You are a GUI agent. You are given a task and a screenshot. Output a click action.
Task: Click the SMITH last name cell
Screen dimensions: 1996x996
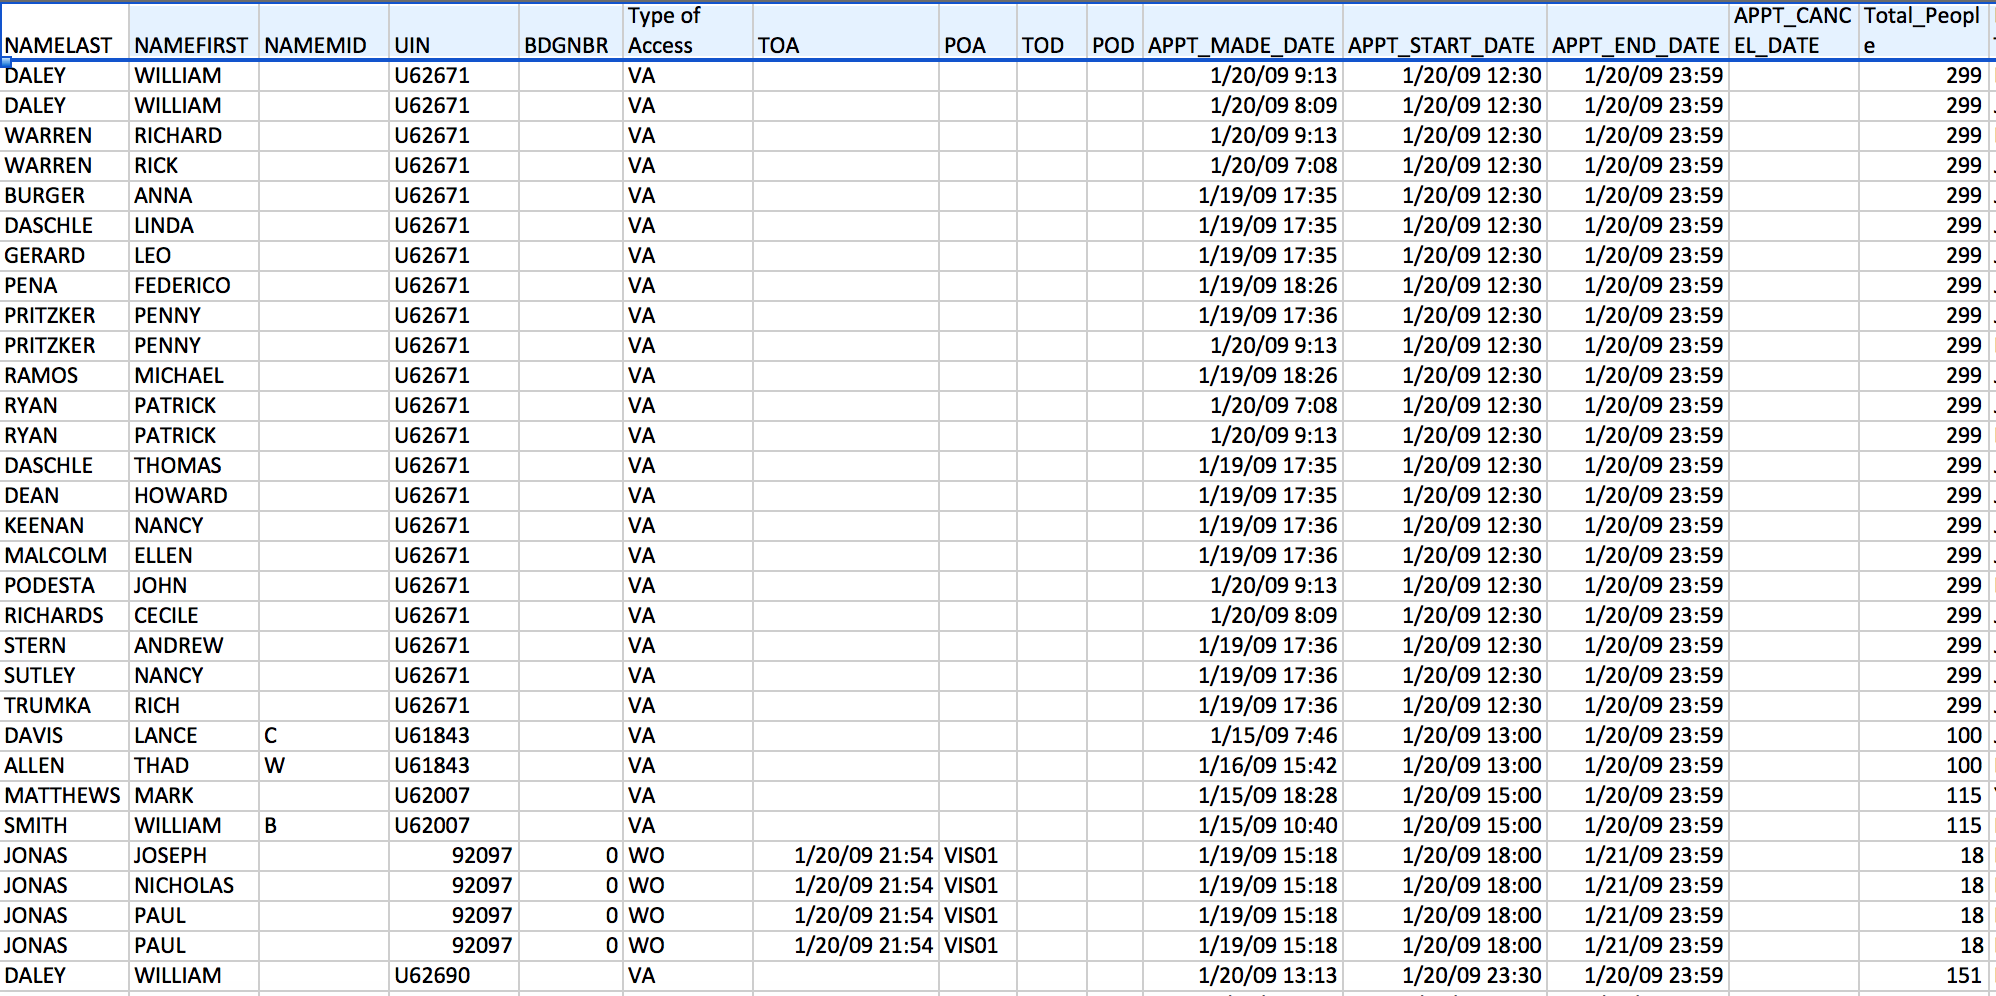coord(64,826)
